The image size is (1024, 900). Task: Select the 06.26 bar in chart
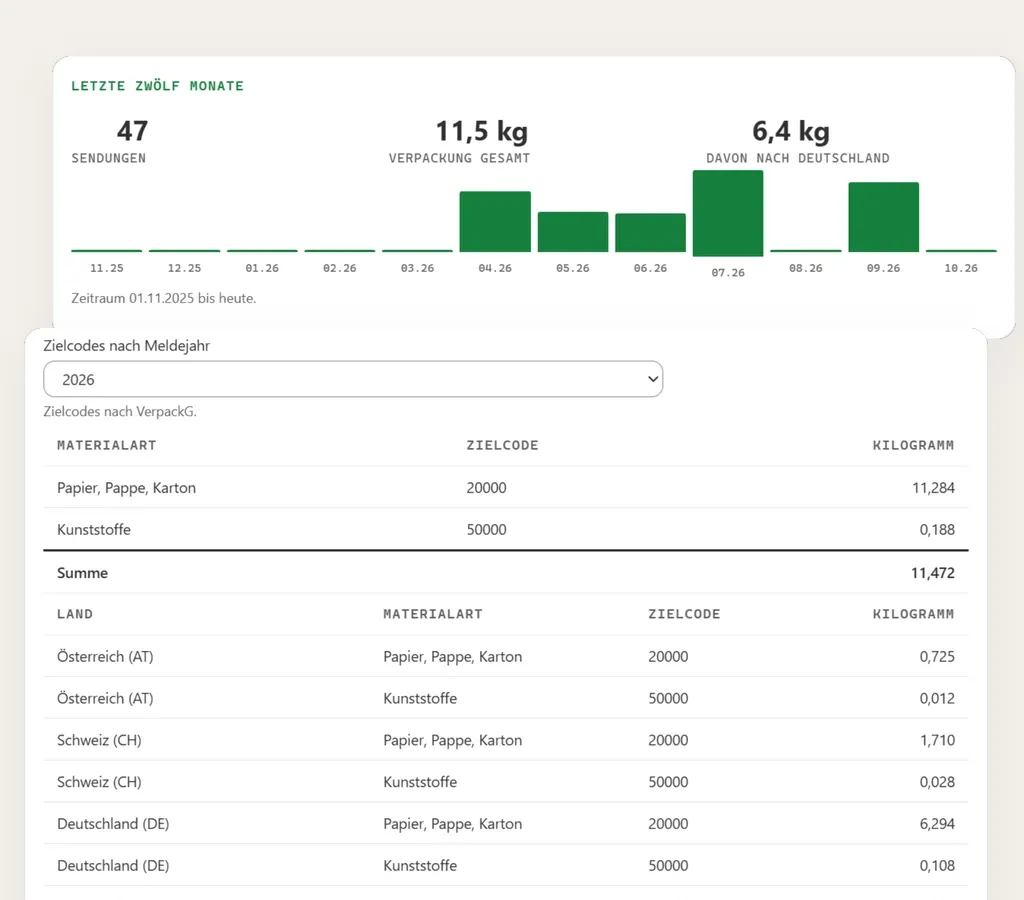point(650,233)
